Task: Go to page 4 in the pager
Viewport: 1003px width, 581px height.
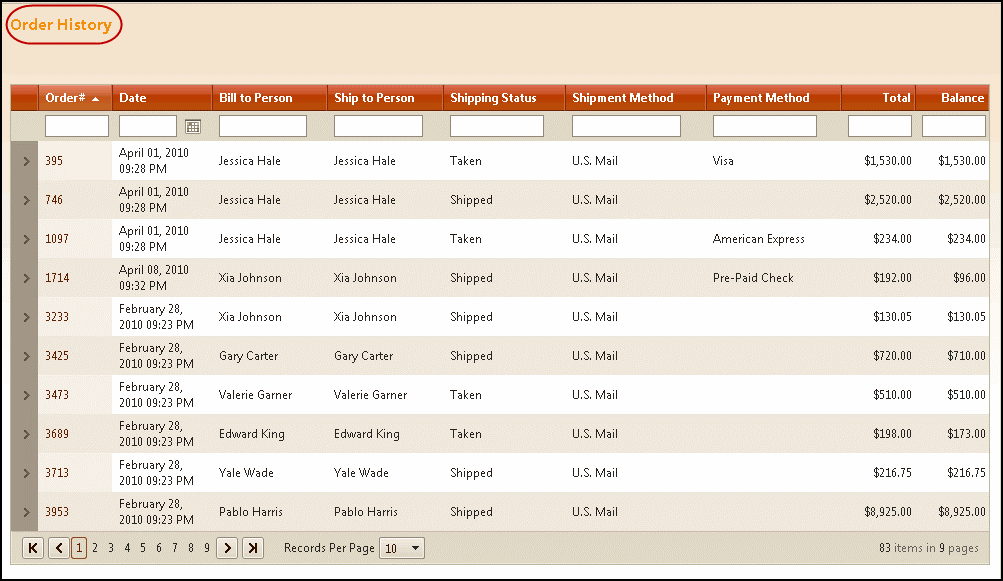Action: 127,548
